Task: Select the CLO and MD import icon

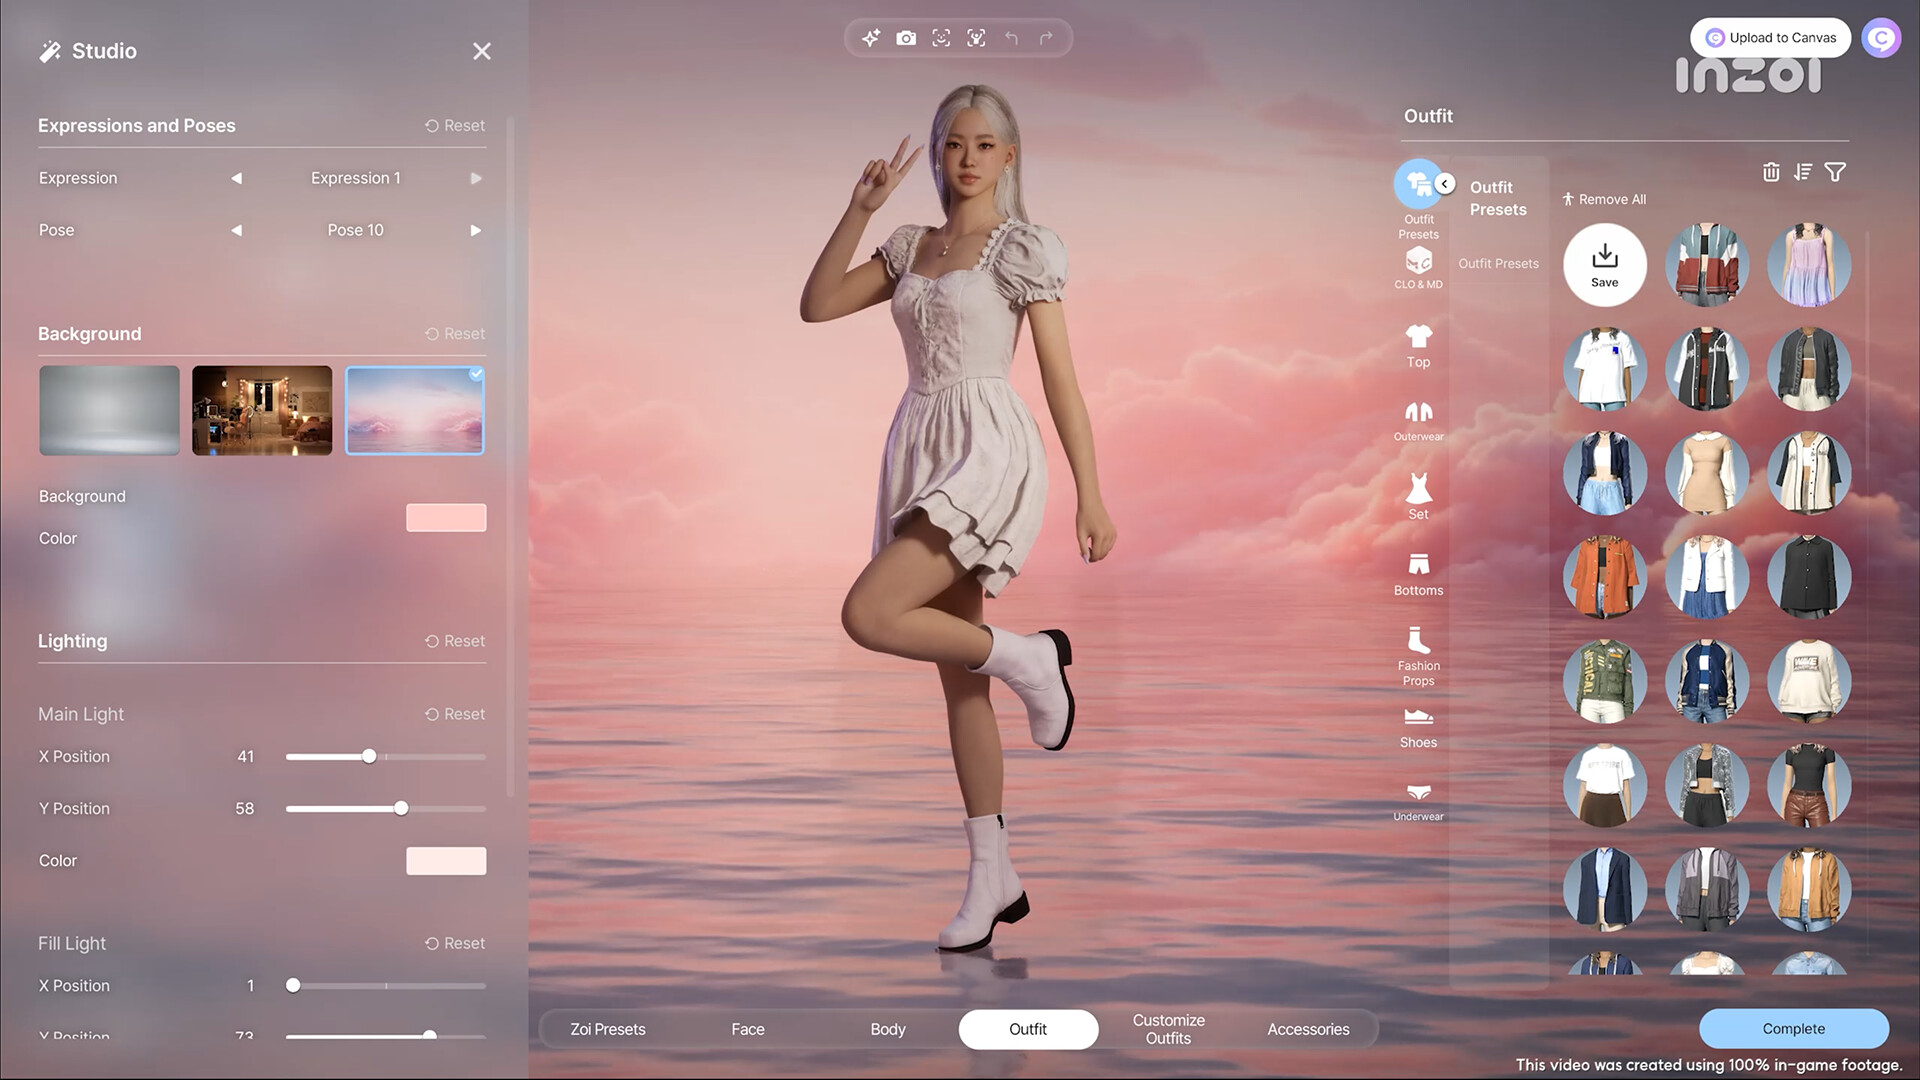Action: [x=1418, y=262]
